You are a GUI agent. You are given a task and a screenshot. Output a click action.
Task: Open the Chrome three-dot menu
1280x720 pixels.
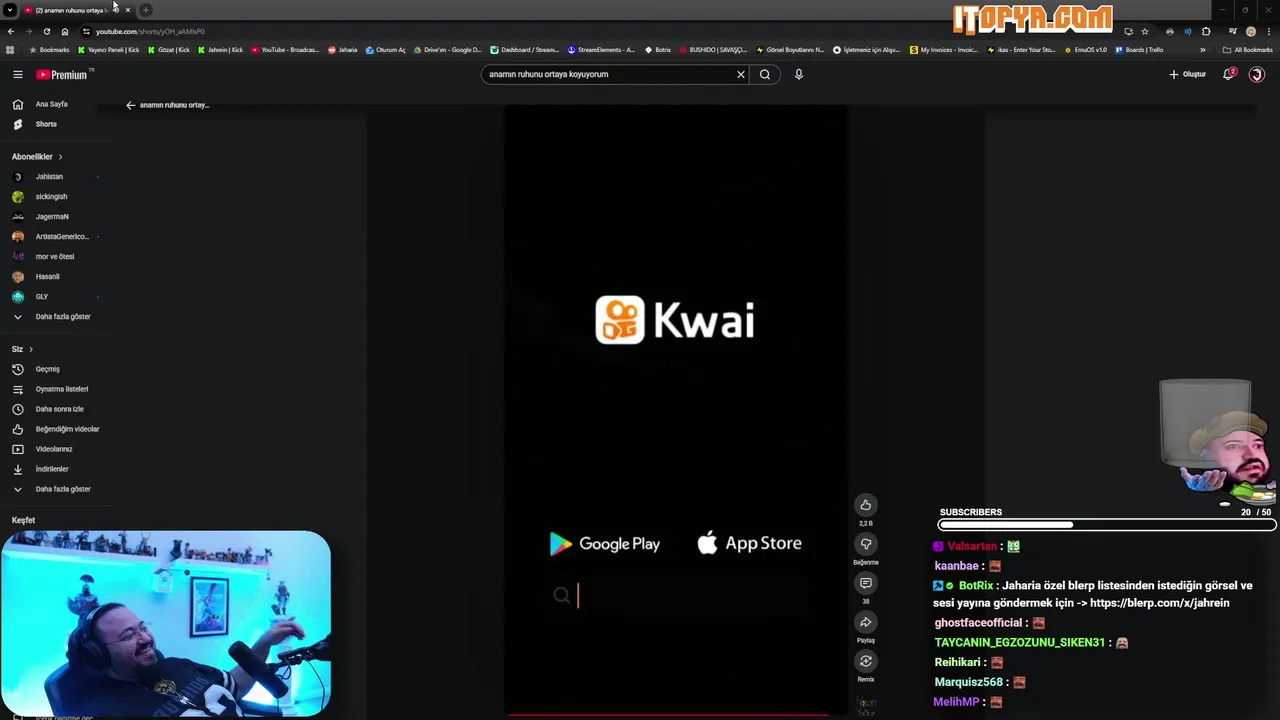tap(1269, 31)
